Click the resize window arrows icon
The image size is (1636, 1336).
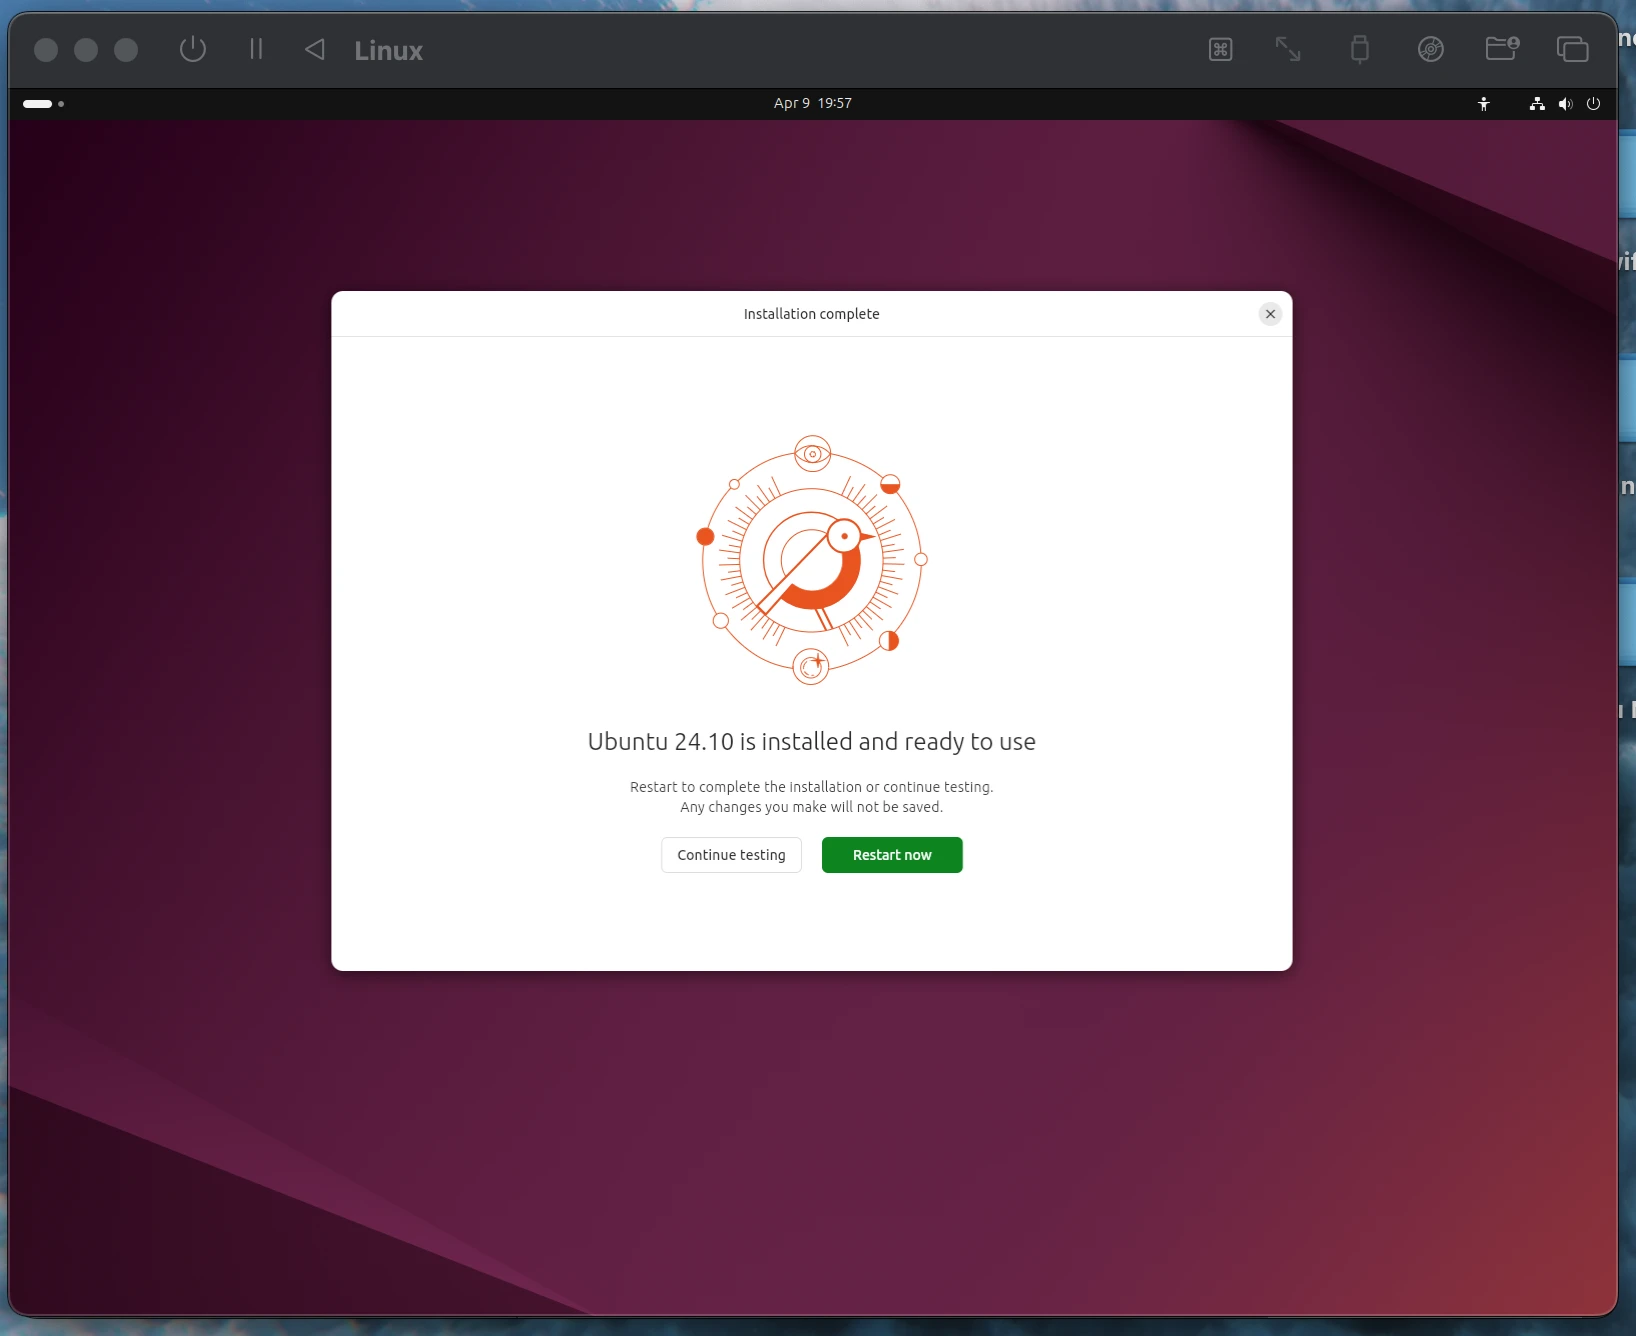[1288, 49]
